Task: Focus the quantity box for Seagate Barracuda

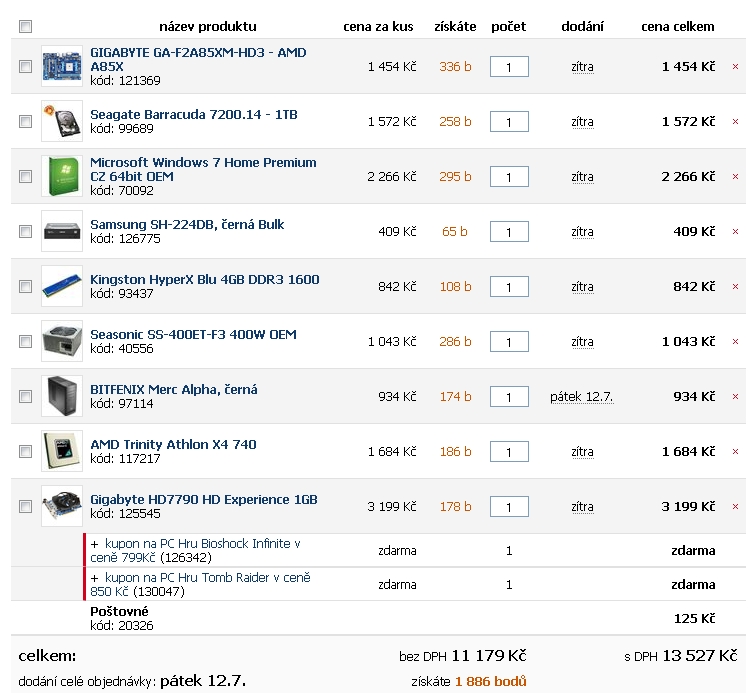Action: tap(509, 122)
